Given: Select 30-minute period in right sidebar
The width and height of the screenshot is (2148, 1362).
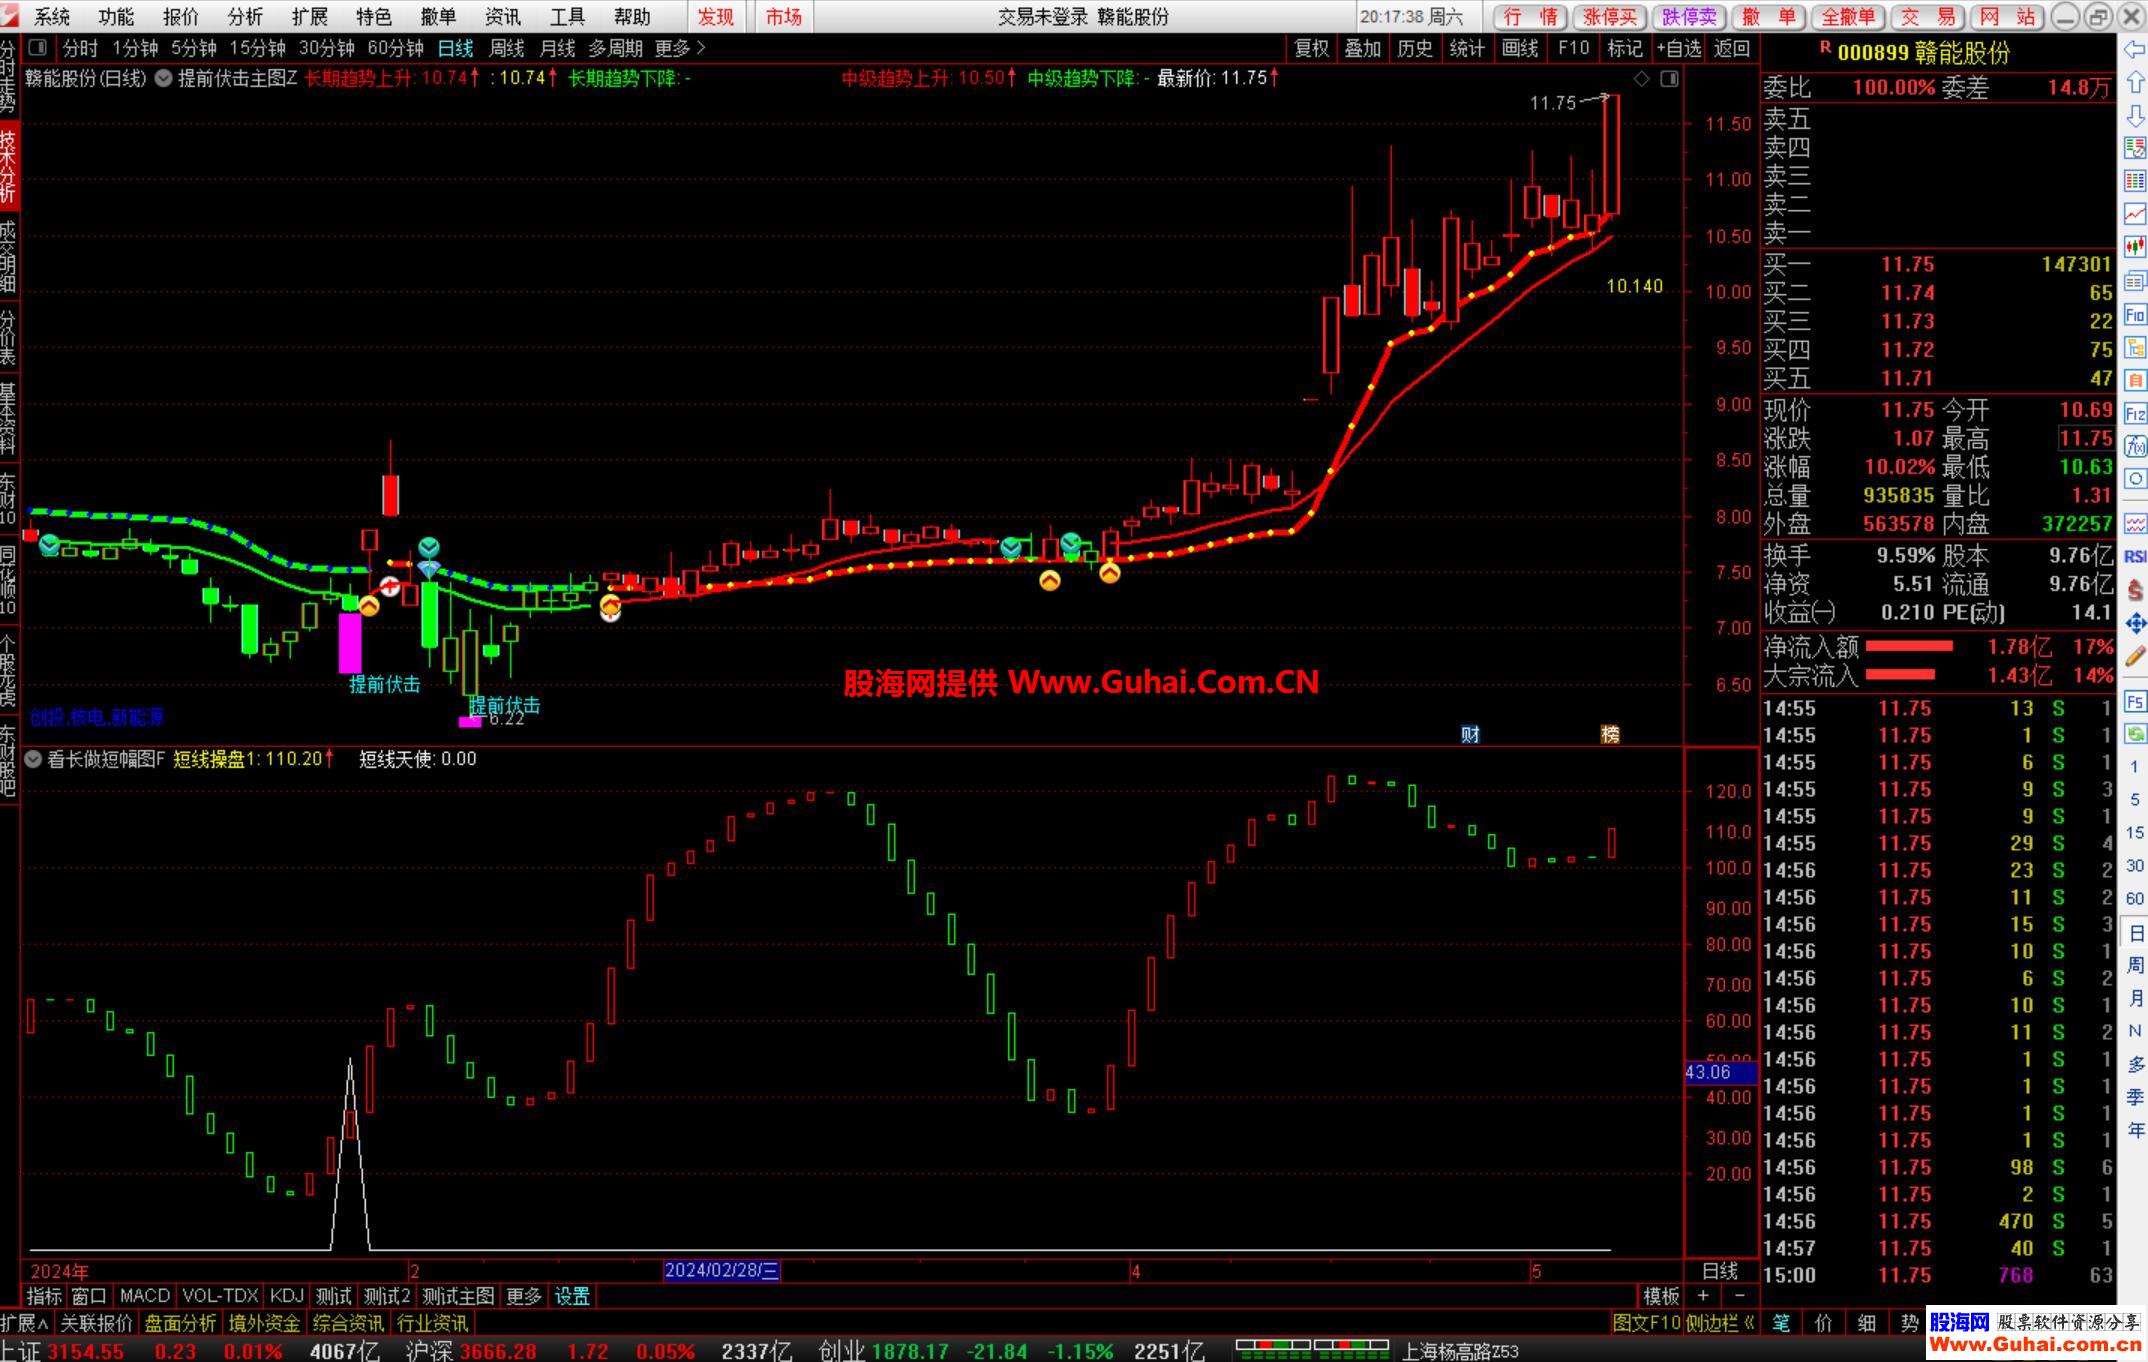Looking at the screenshot, I should 2135,865.
